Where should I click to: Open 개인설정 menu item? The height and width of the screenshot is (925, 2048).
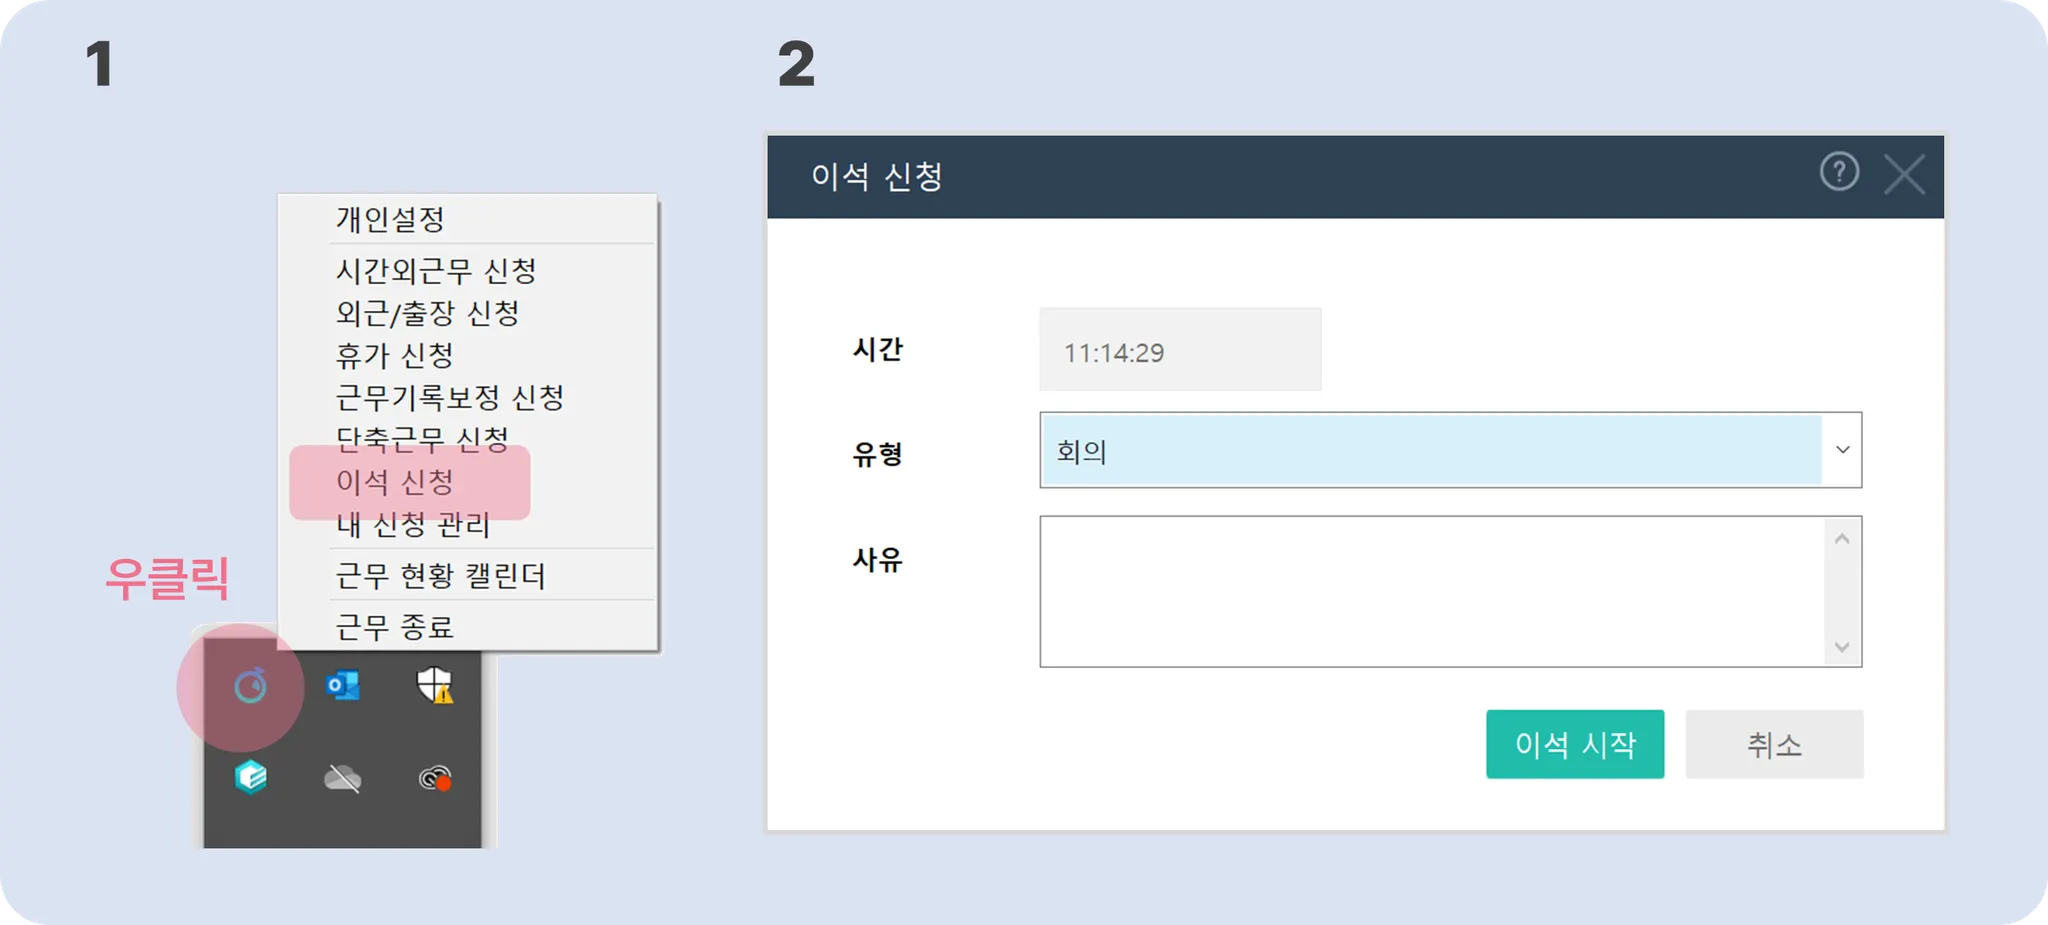pyautogui.click(x=390, y=219)
